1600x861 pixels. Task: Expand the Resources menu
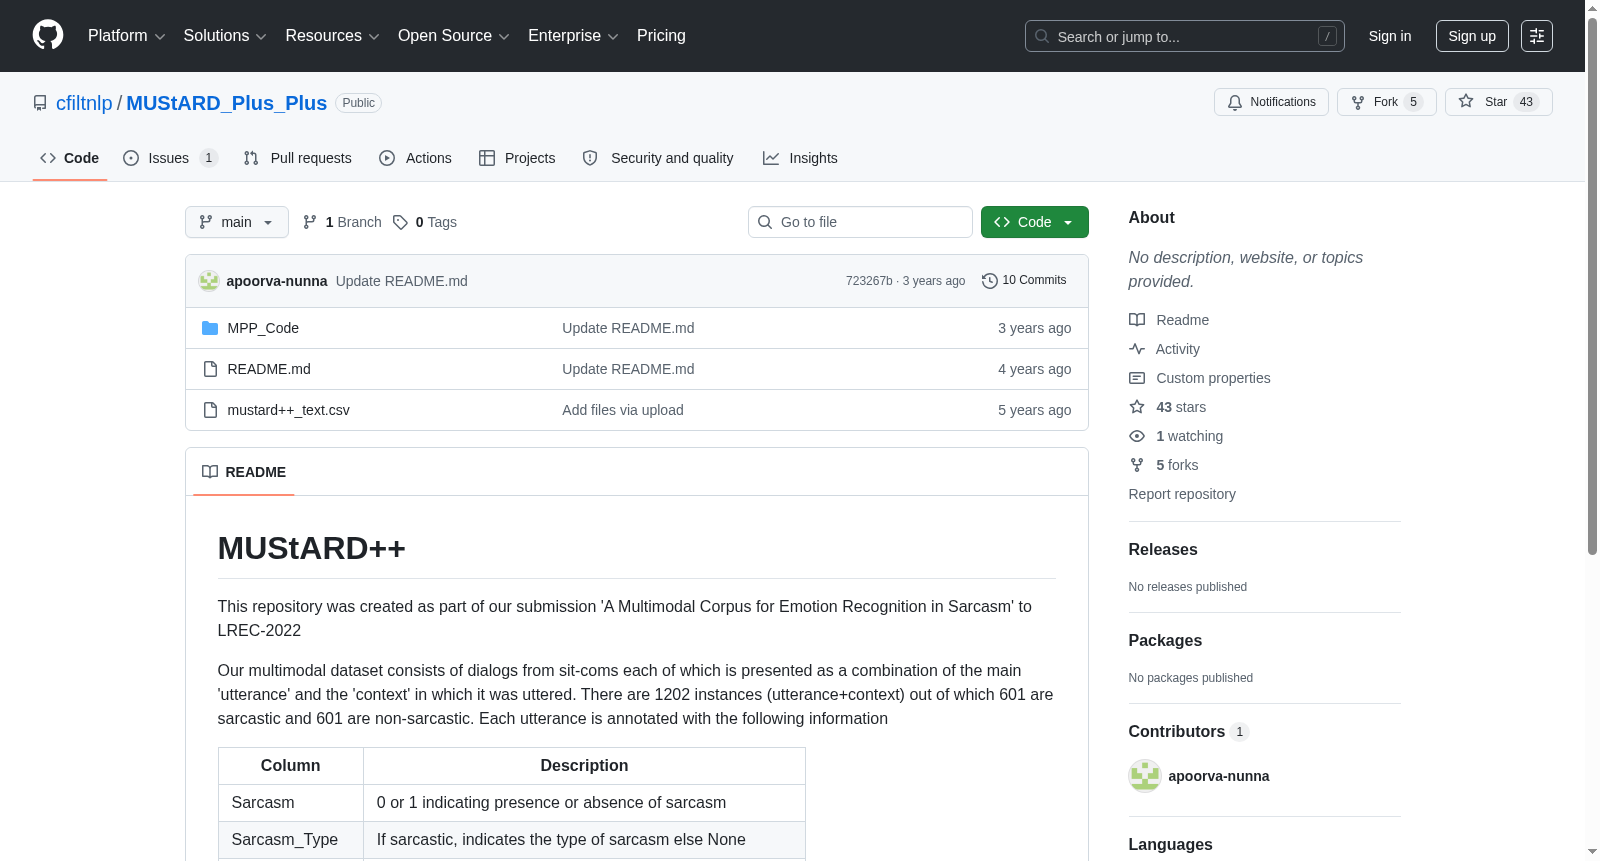[x=332, y=36]
